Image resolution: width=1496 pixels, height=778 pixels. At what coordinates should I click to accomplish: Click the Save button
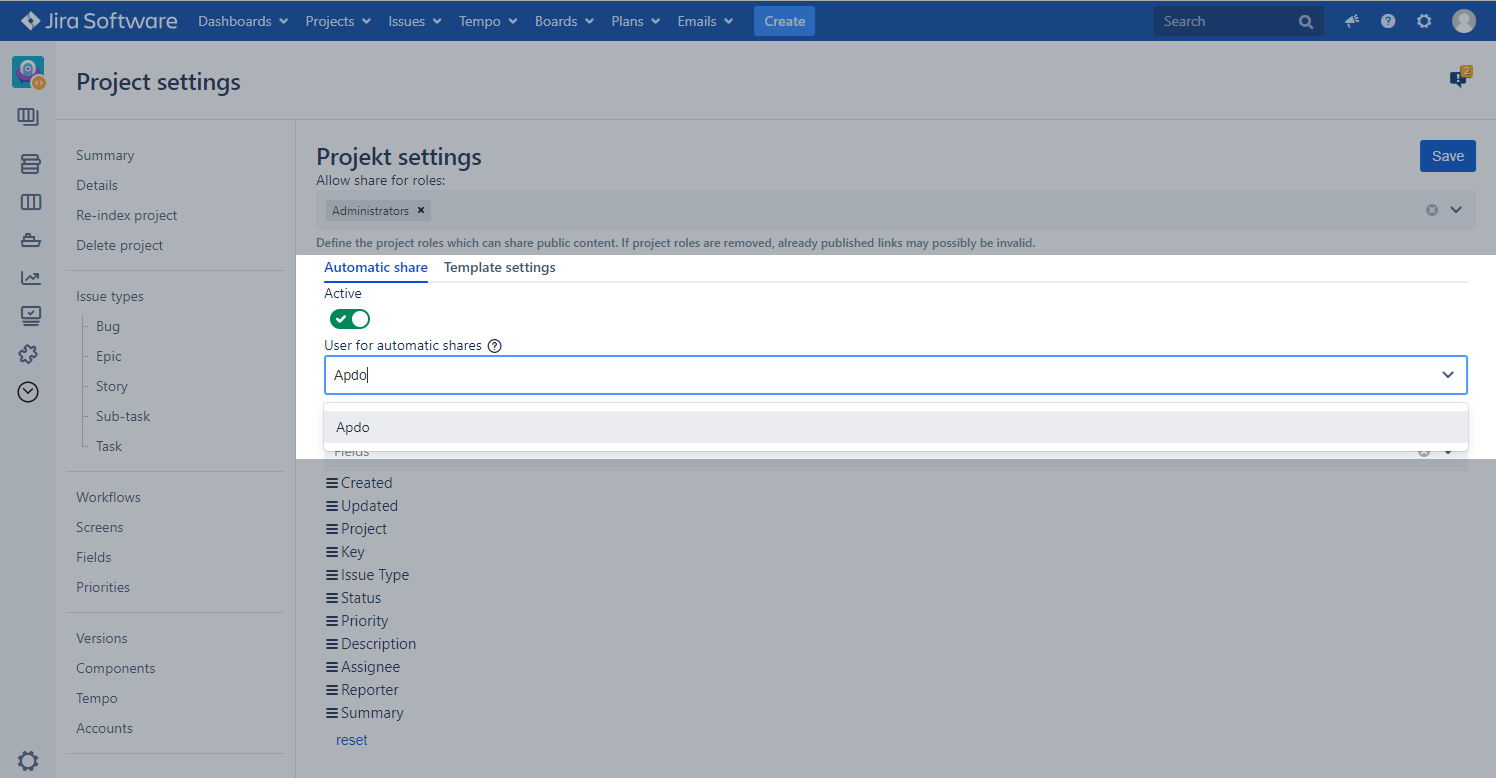pyautogui.click(x=1447, y=156)
